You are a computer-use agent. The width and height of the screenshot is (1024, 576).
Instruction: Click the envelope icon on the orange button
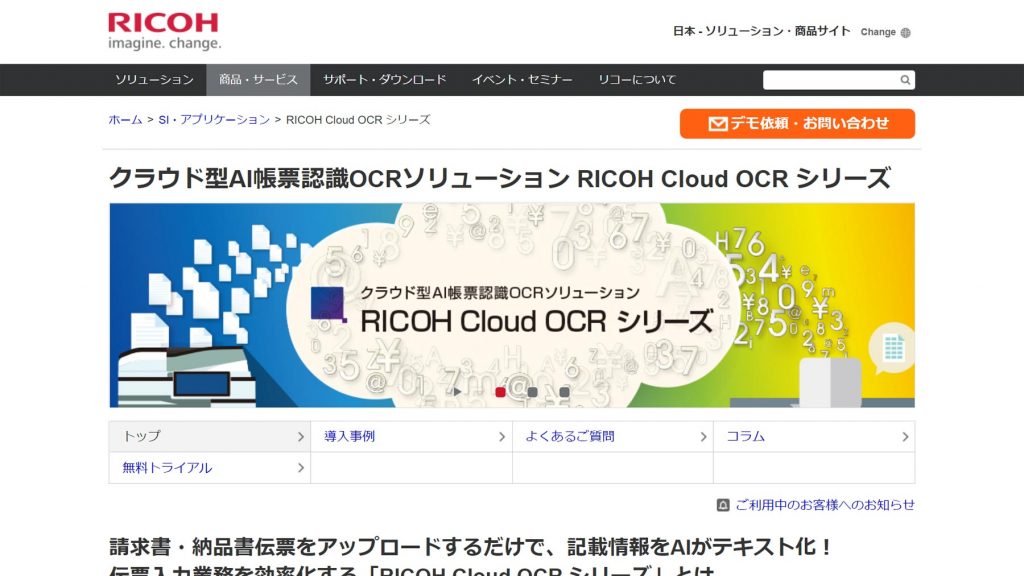[x=717, y=124]
